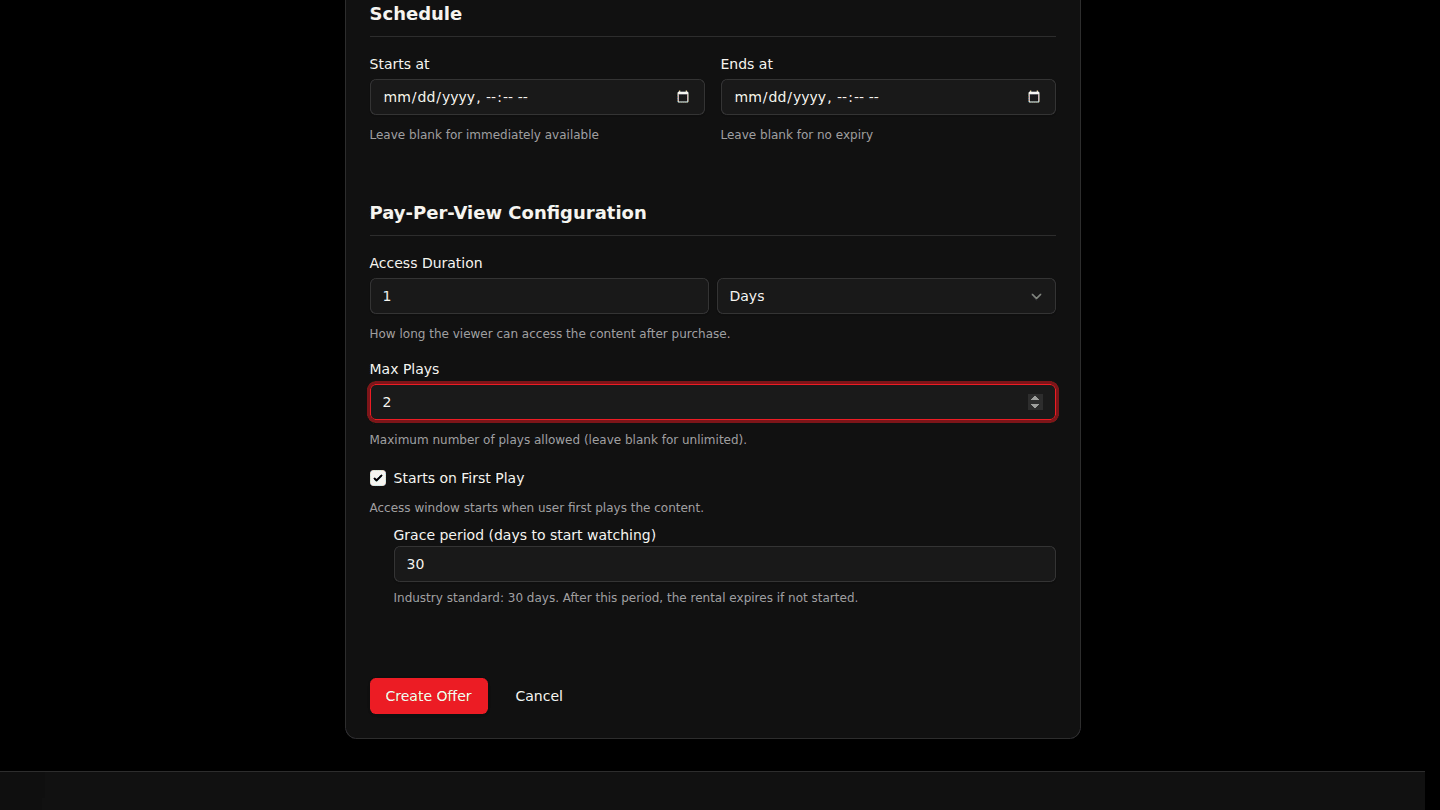
Task: Click the Cancel button
Action: 539,696
